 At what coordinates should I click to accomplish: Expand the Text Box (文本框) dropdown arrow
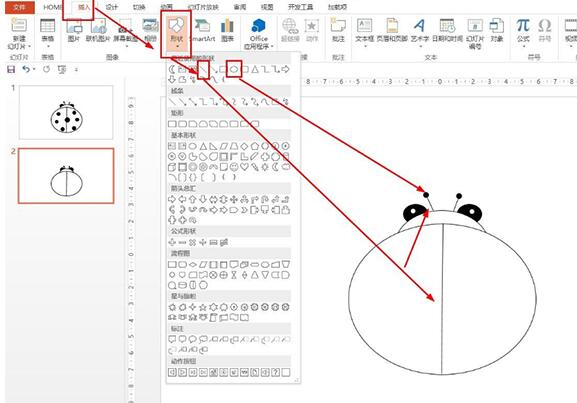point(365,46)
